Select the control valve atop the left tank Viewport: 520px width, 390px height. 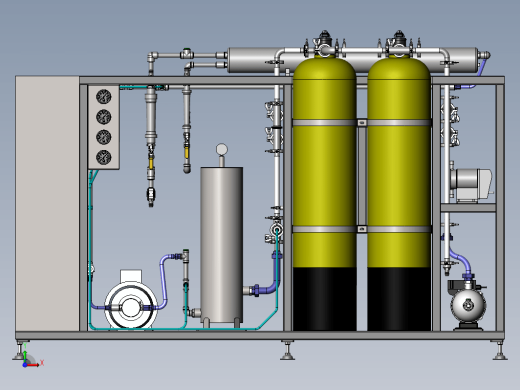click(x=324, y=43)
